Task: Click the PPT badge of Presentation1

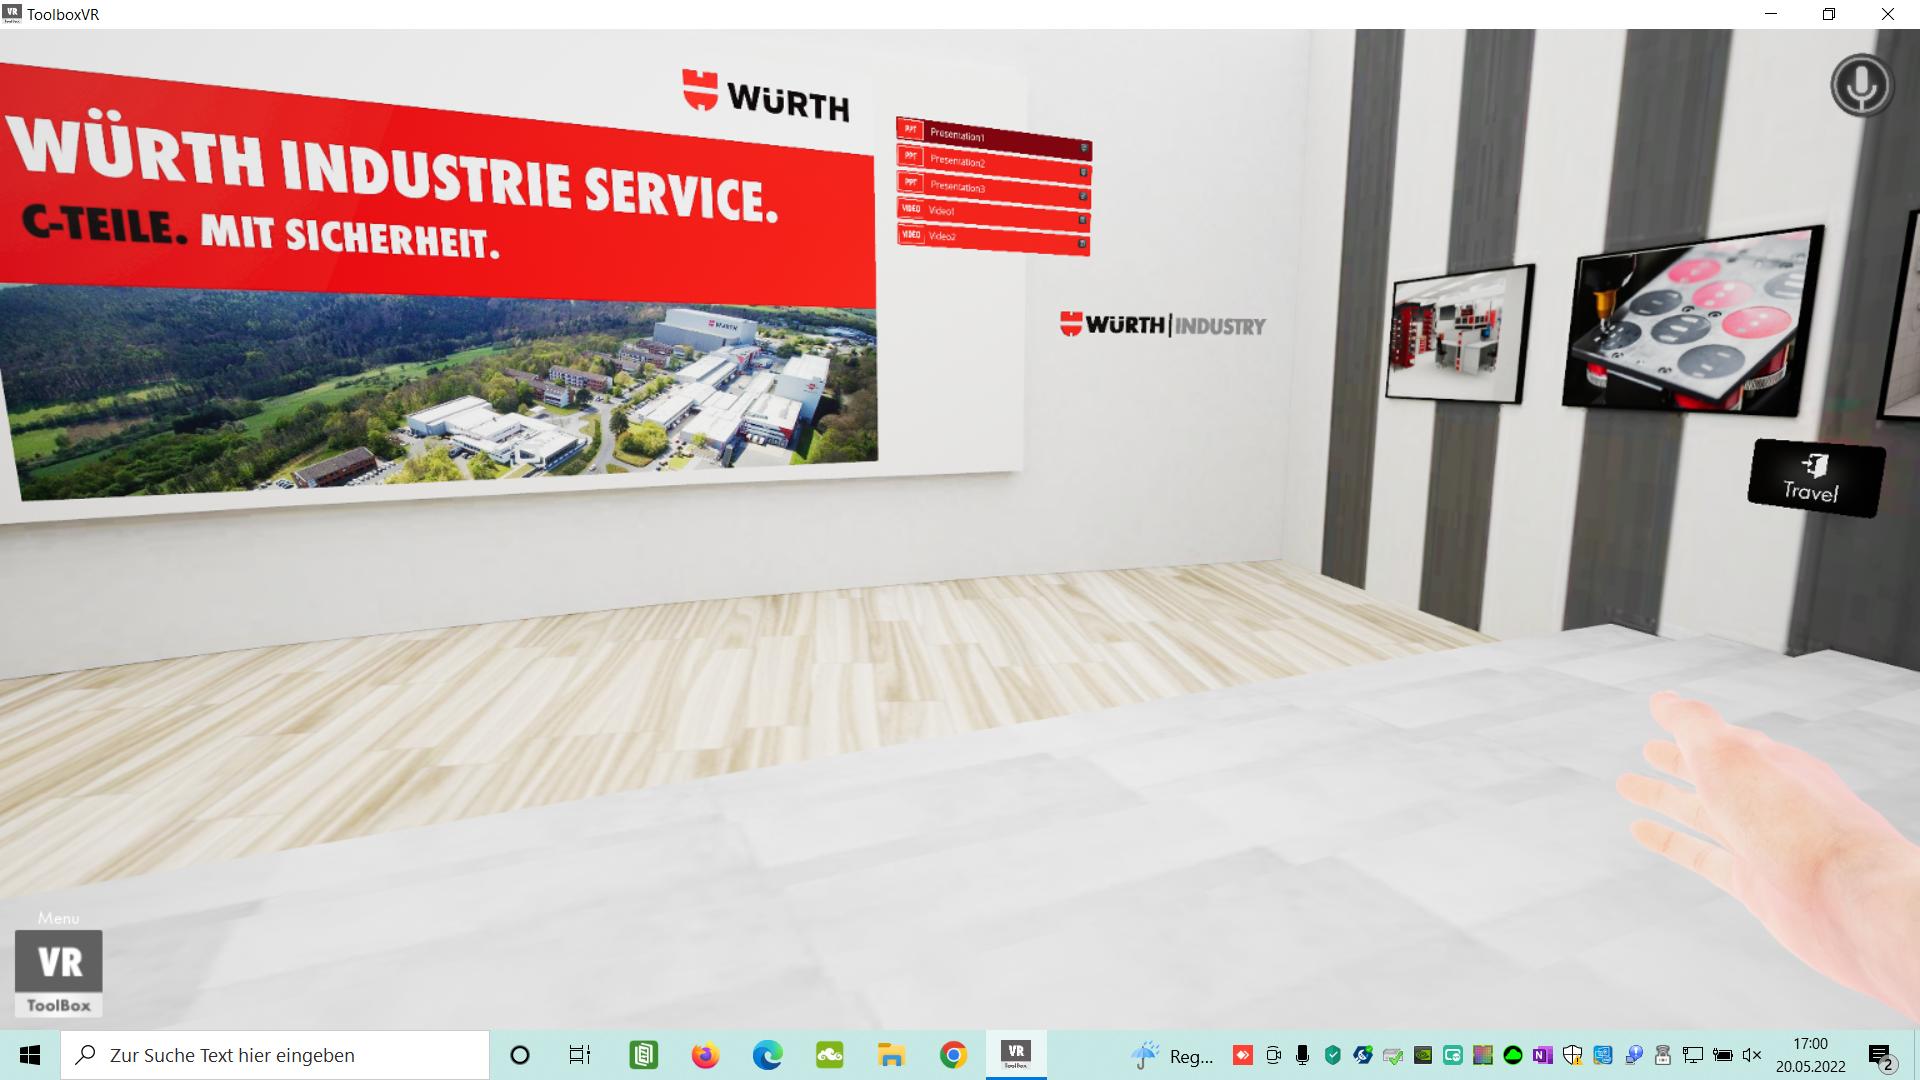Action: point(910,129)
